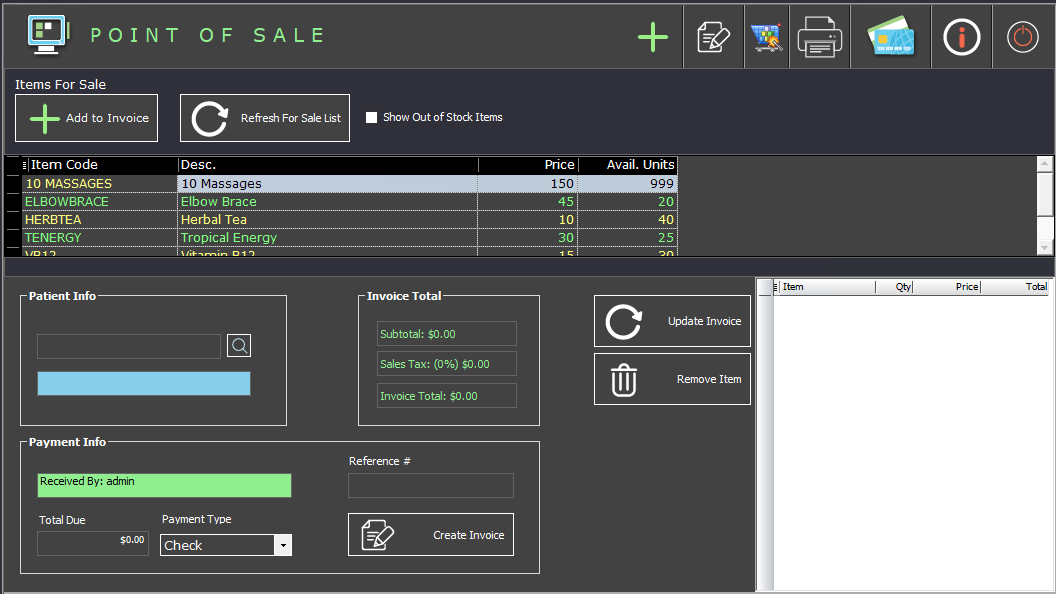Open the edit invoice notepad icon
1056x594 pixels.
click(713, 38)
